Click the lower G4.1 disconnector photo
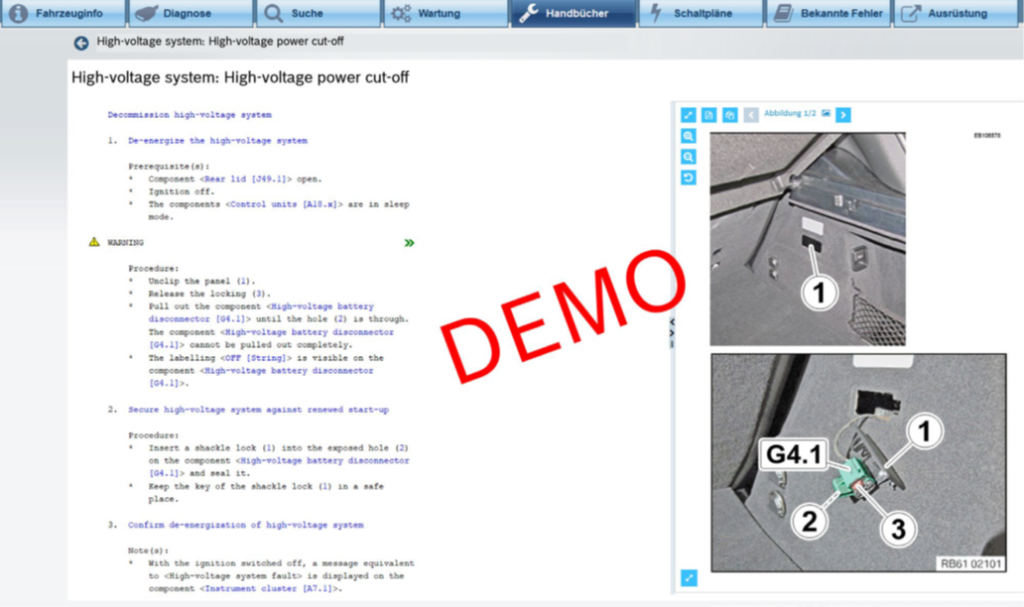 coord(858,463)
